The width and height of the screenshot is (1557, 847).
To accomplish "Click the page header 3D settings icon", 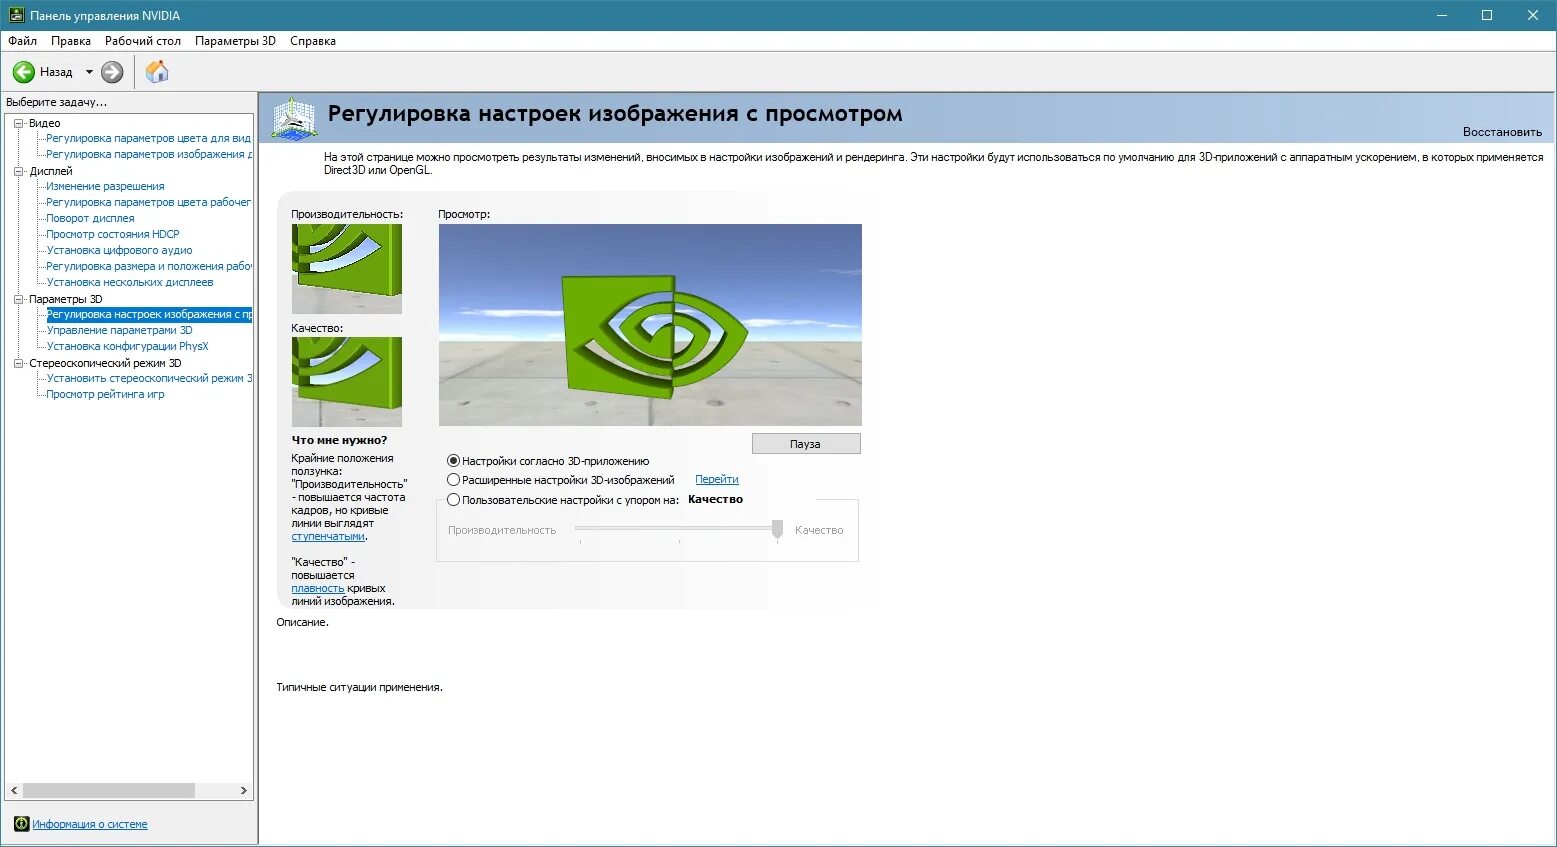I will pos(293,118).
